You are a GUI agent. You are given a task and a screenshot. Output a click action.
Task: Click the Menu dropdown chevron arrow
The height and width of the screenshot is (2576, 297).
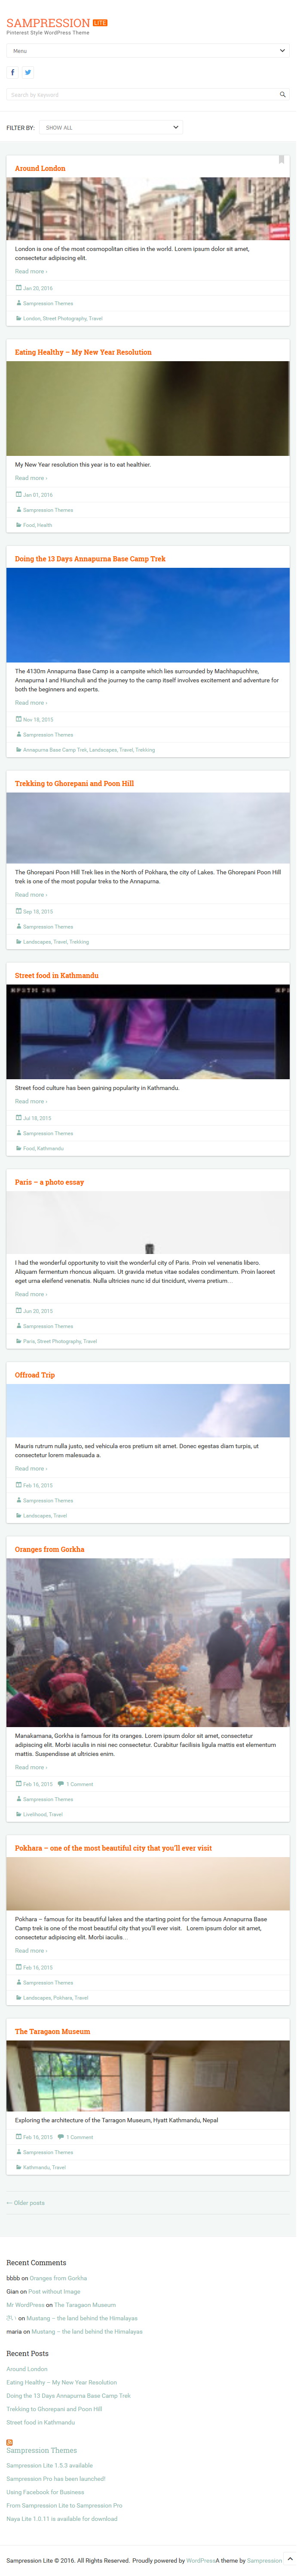[x=282, y=50]
